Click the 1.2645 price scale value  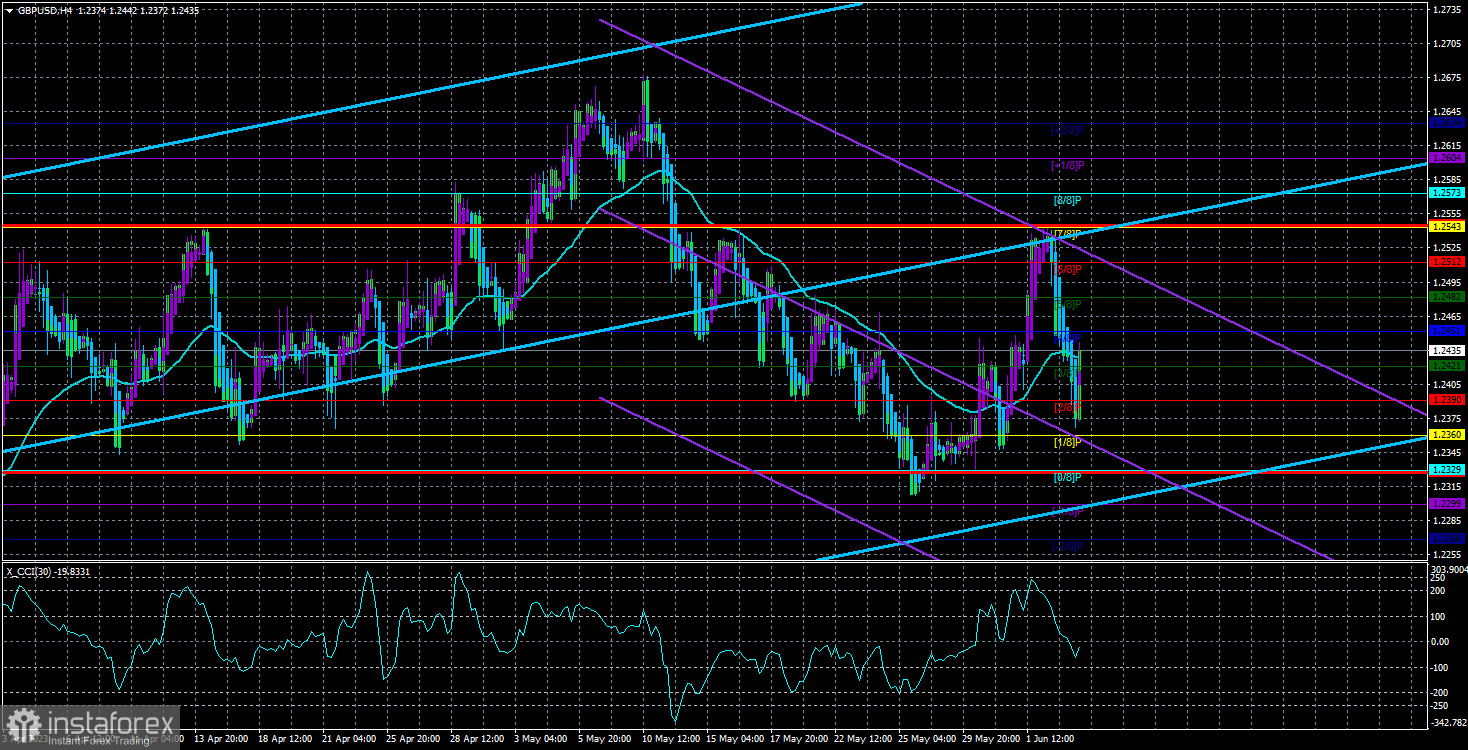[x=1445, y=111]
